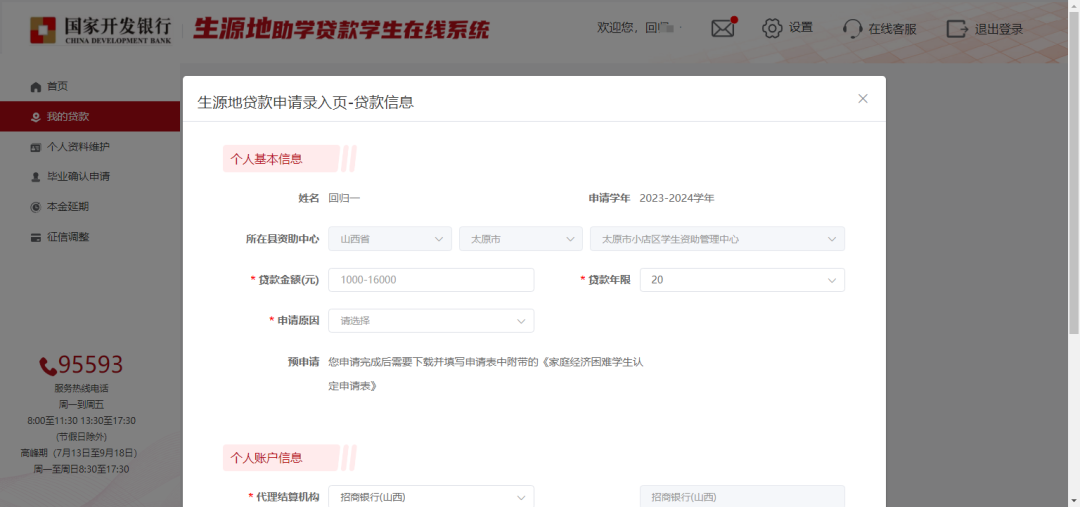Open 本金延期 menu item
Image resolution: width=1080 pixels, height=507 pixels.
point(68,207)
